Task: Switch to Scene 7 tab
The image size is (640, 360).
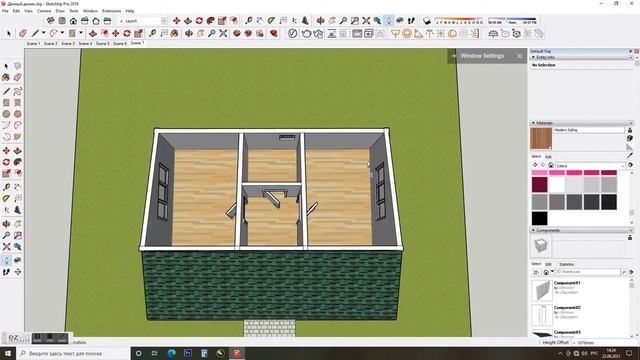Action: [137, 43]
